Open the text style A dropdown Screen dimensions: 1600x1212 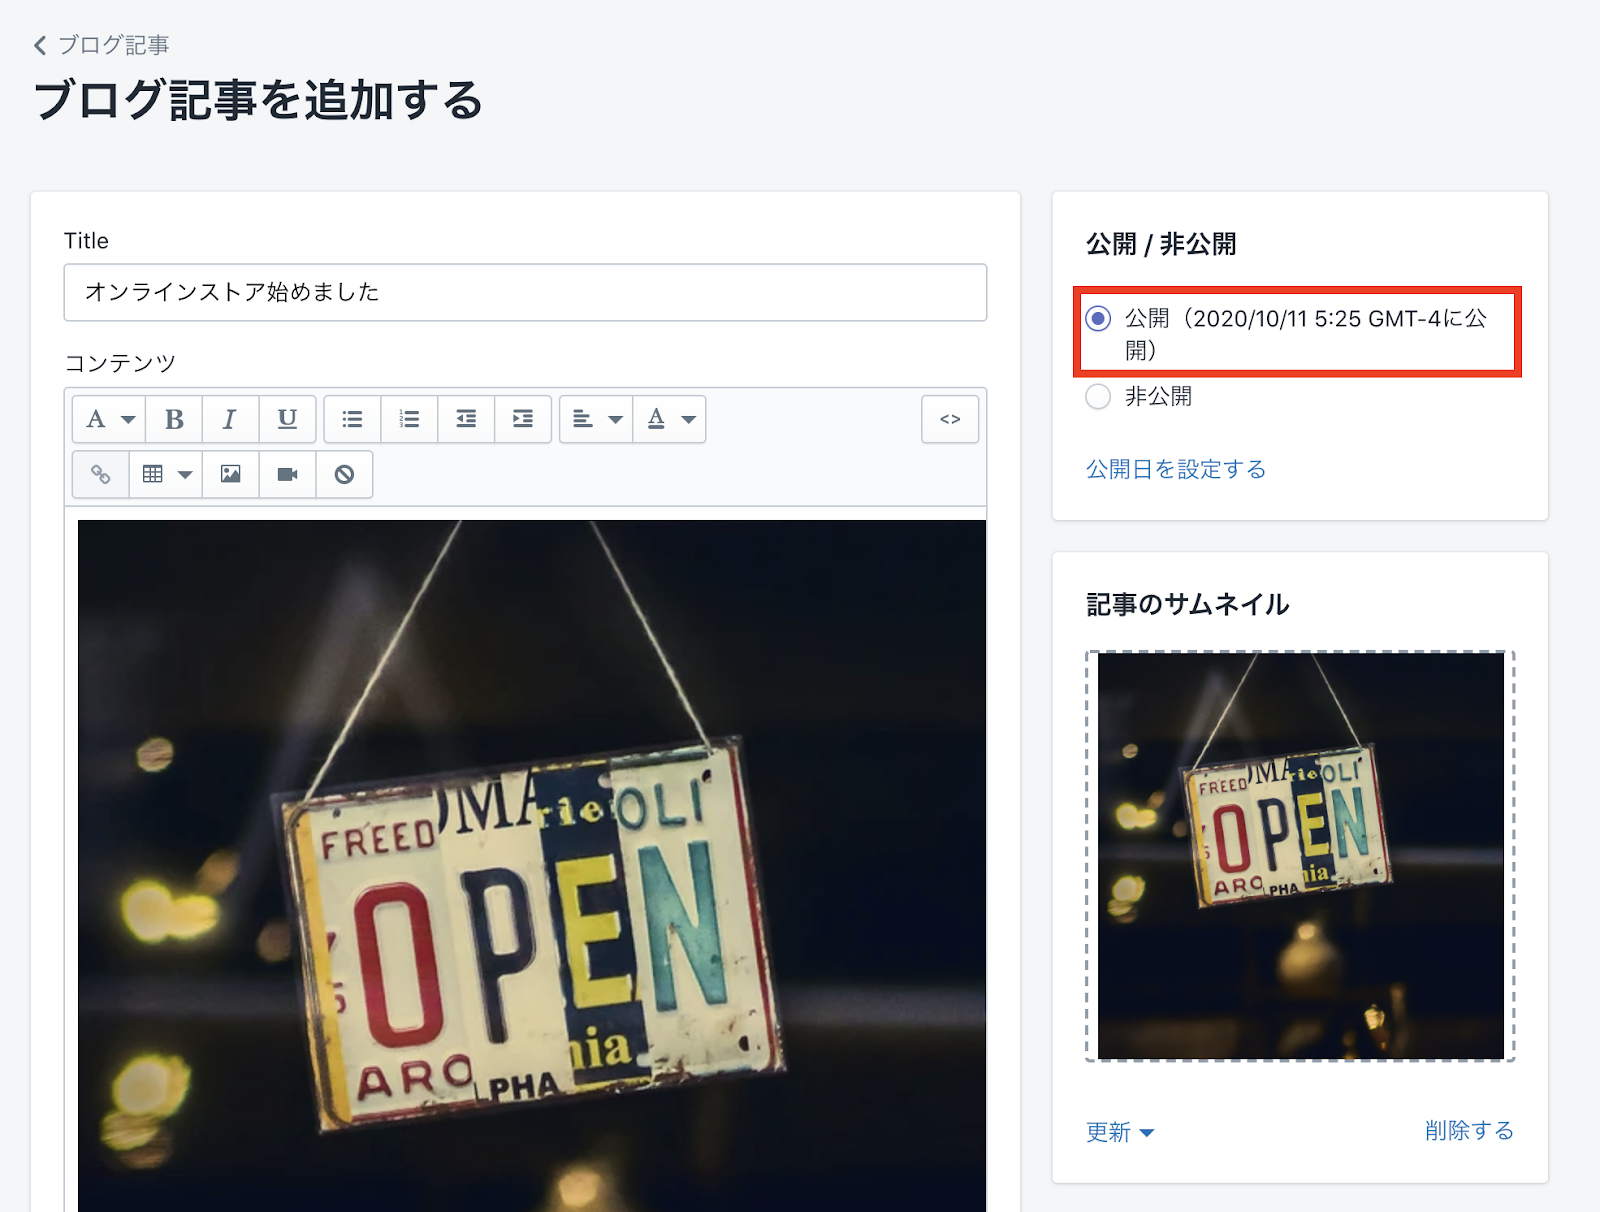109,419
